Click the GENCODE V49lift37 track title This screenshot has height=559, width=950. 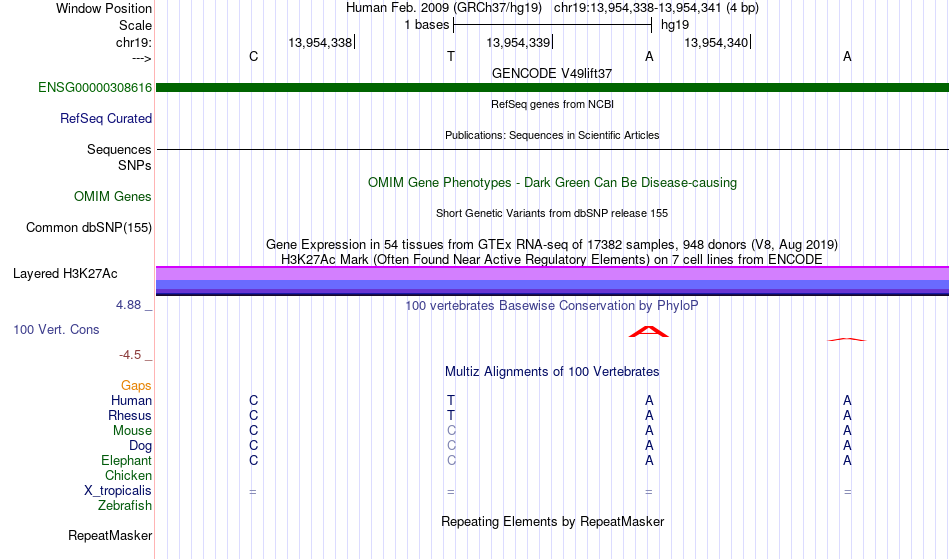[552, 73]
